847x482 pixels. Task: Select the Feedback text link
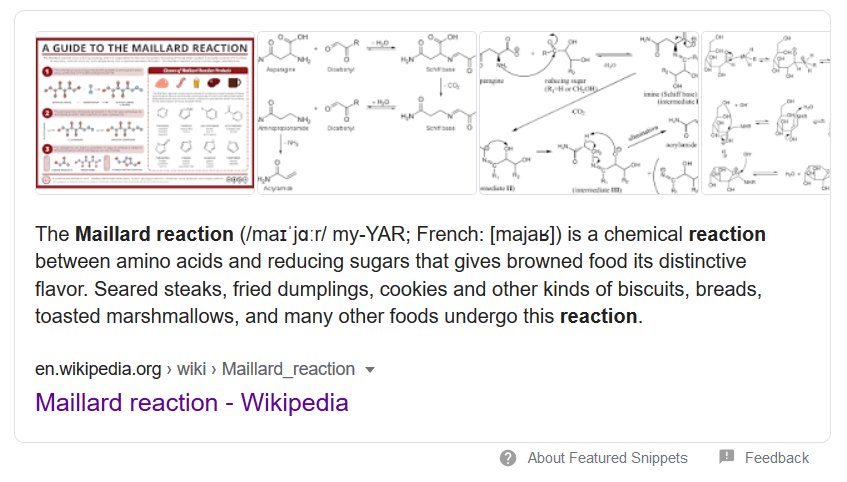(777, 458)
